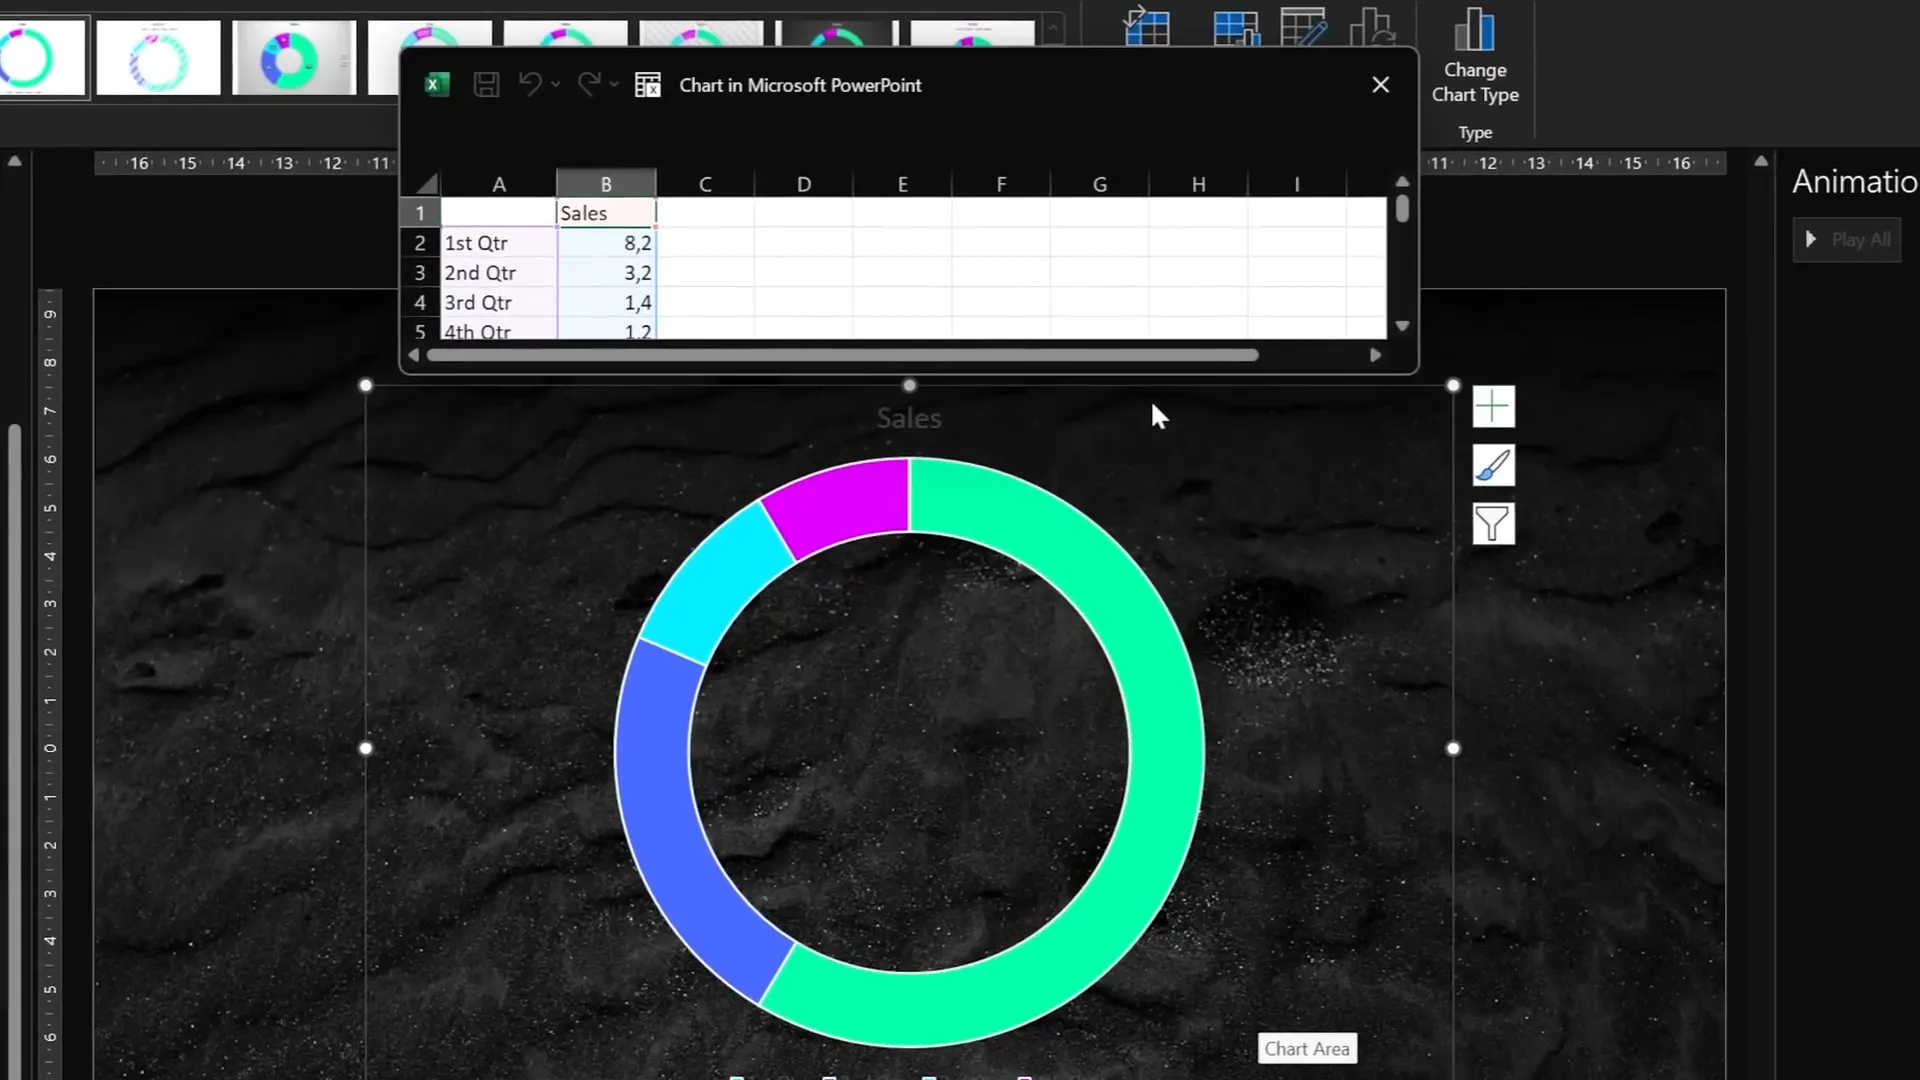Click Play All in Animation pane

pos(1847,240)
